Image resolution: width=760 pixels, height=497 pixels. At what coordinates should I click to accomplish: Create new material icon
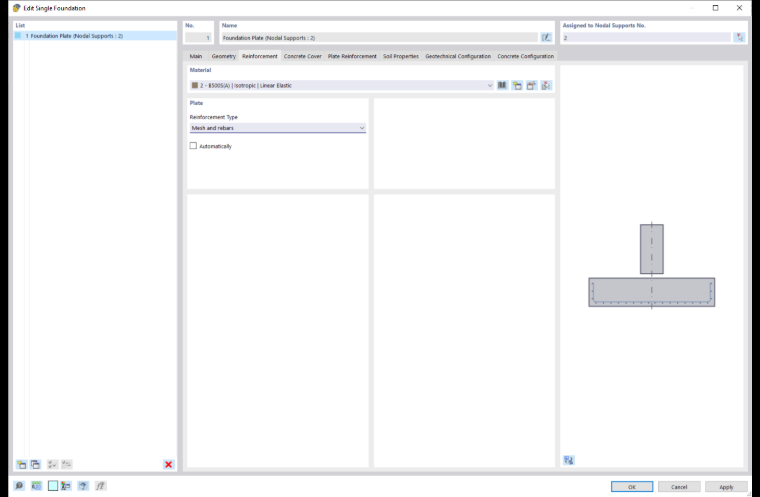point(517,85)
